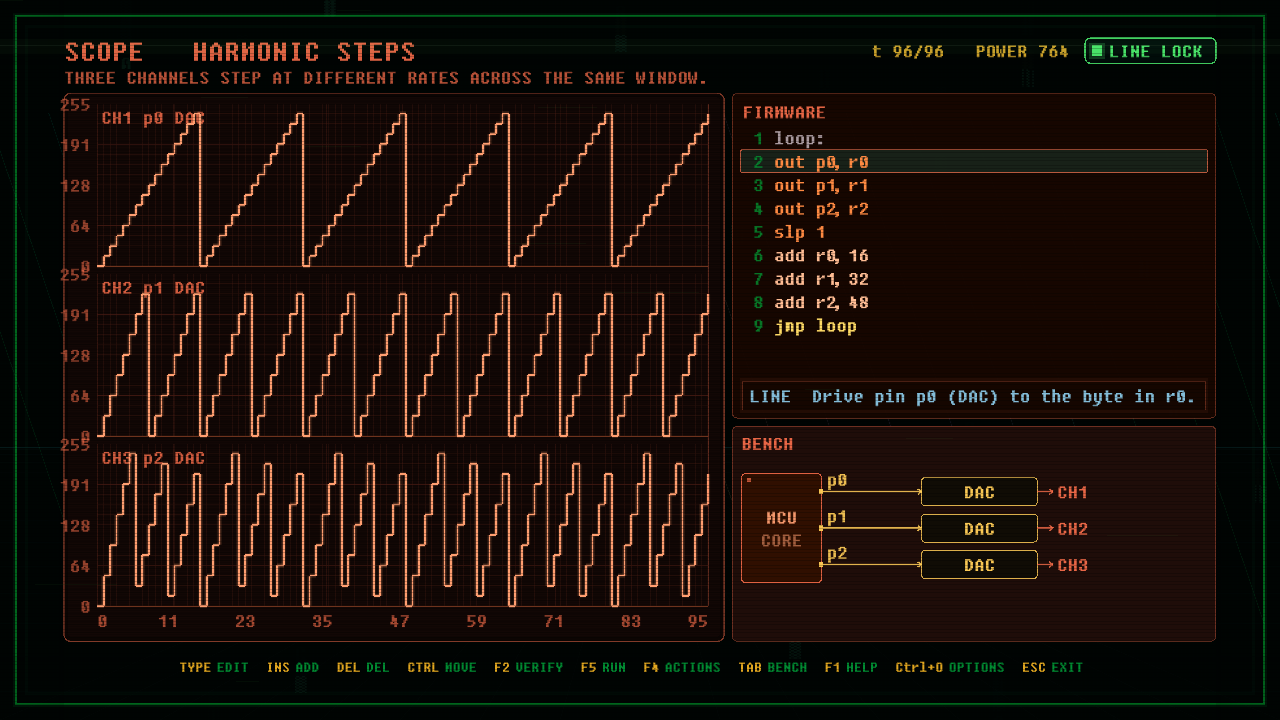Select firmware line 'add r0, 16'
This screenshot has width=1280, height=720.
point(973,256)
